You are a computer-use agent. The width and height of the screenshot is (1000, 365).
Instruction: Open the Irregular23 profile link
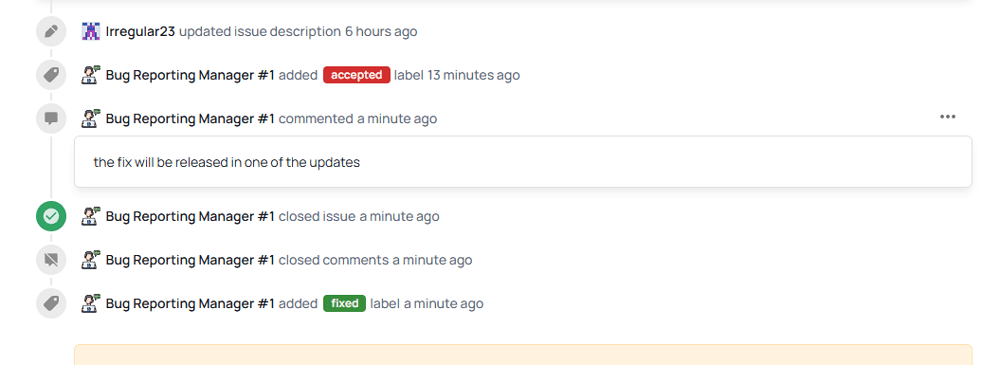[140, 31]
